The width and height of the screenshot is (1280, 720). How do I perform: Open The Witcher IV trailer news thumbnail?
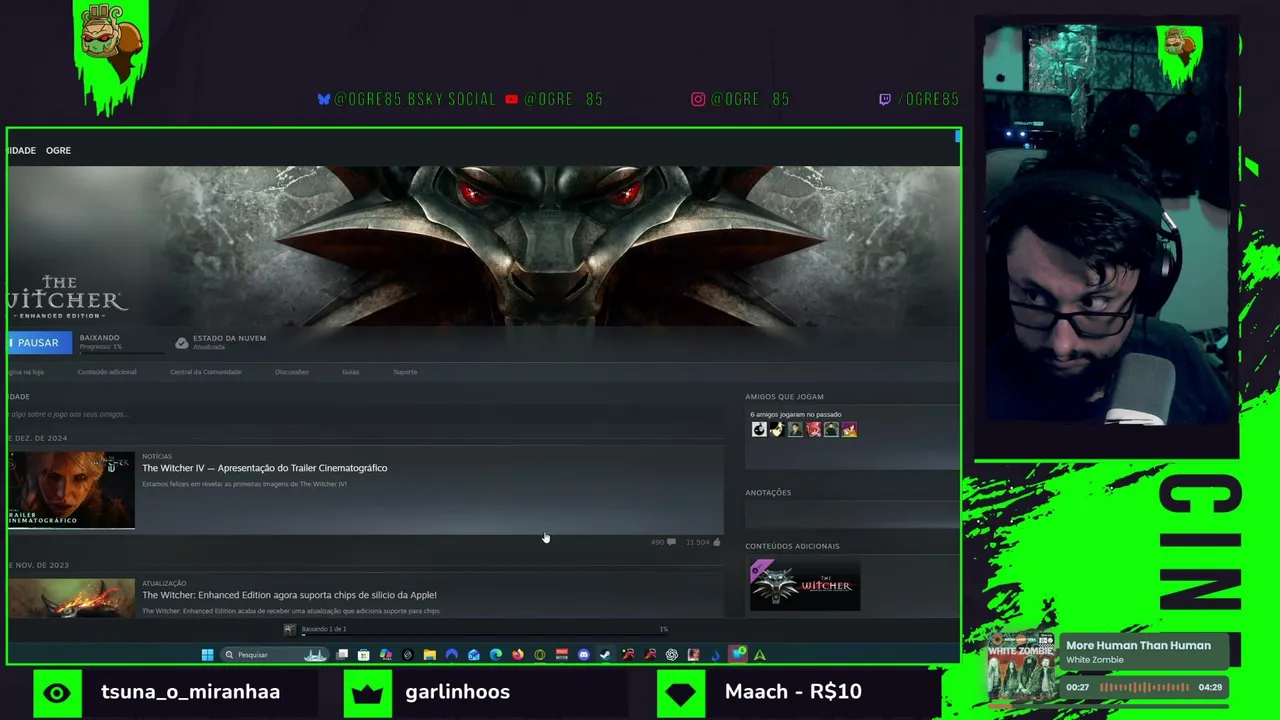71,490
